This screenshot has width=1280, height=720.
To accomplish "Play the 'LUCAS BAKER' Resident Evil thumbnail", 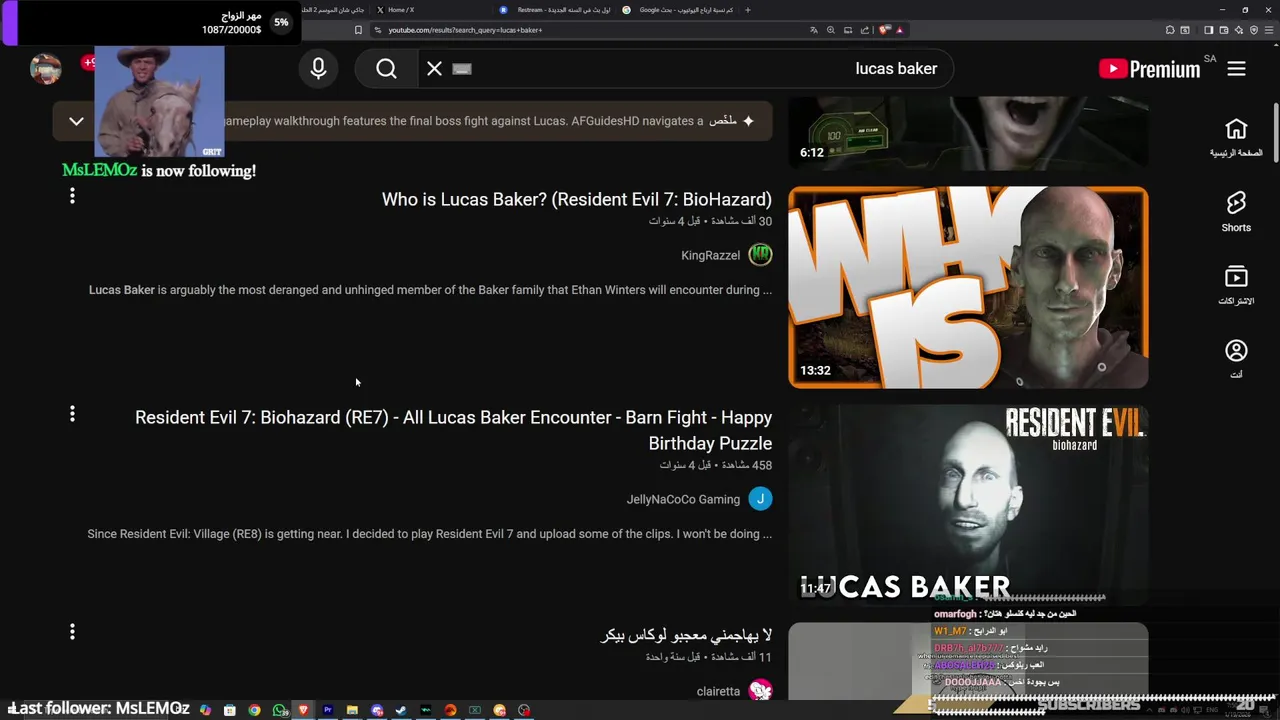I will click(x=968, y=503).
